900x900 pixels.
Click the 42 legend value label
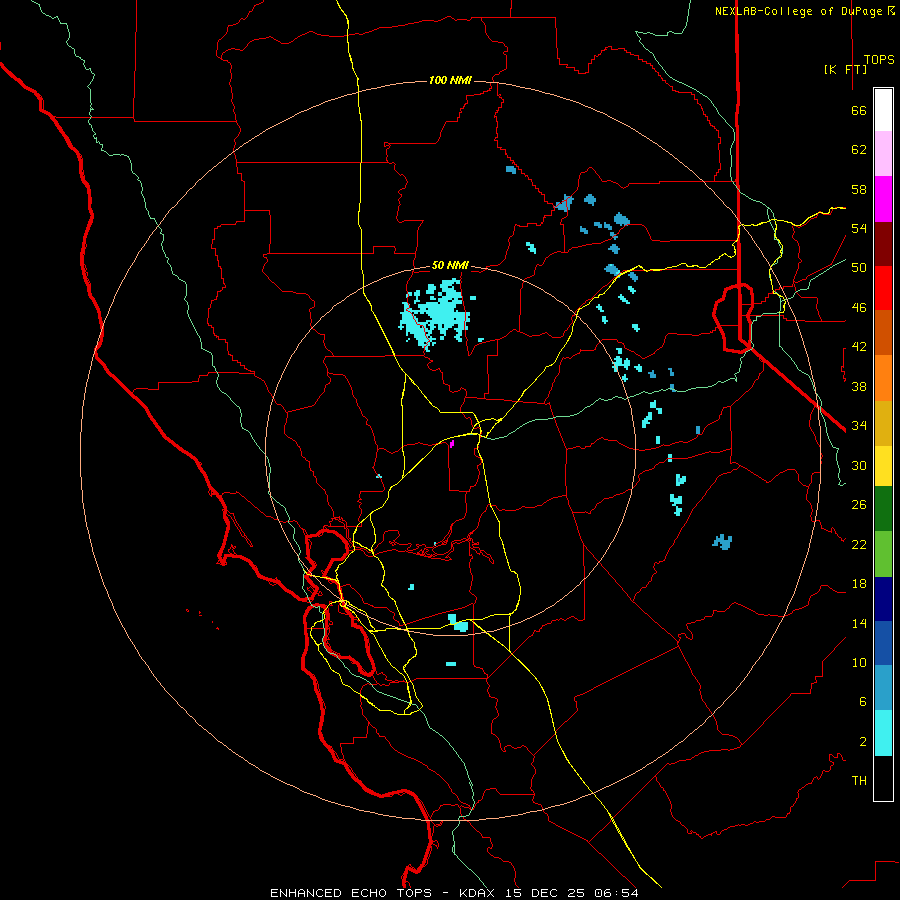coord(859,347)
